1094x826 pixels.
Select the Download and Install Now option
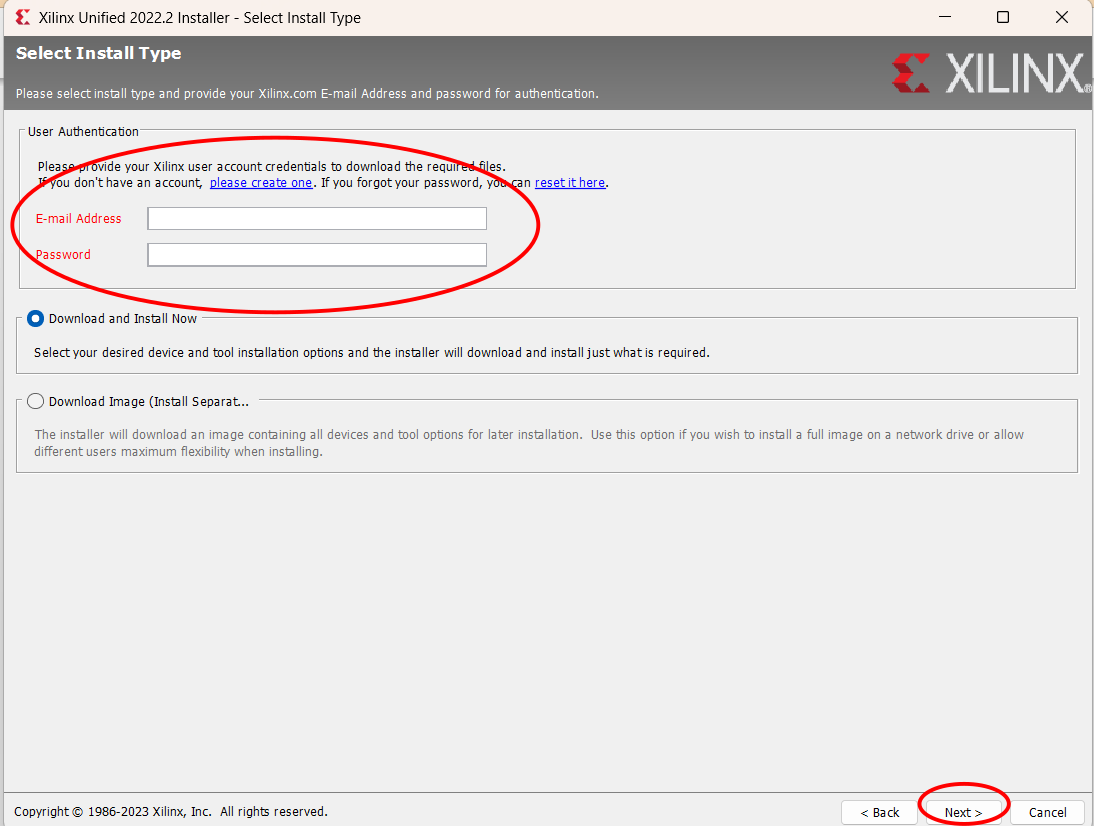click(35, 318)
